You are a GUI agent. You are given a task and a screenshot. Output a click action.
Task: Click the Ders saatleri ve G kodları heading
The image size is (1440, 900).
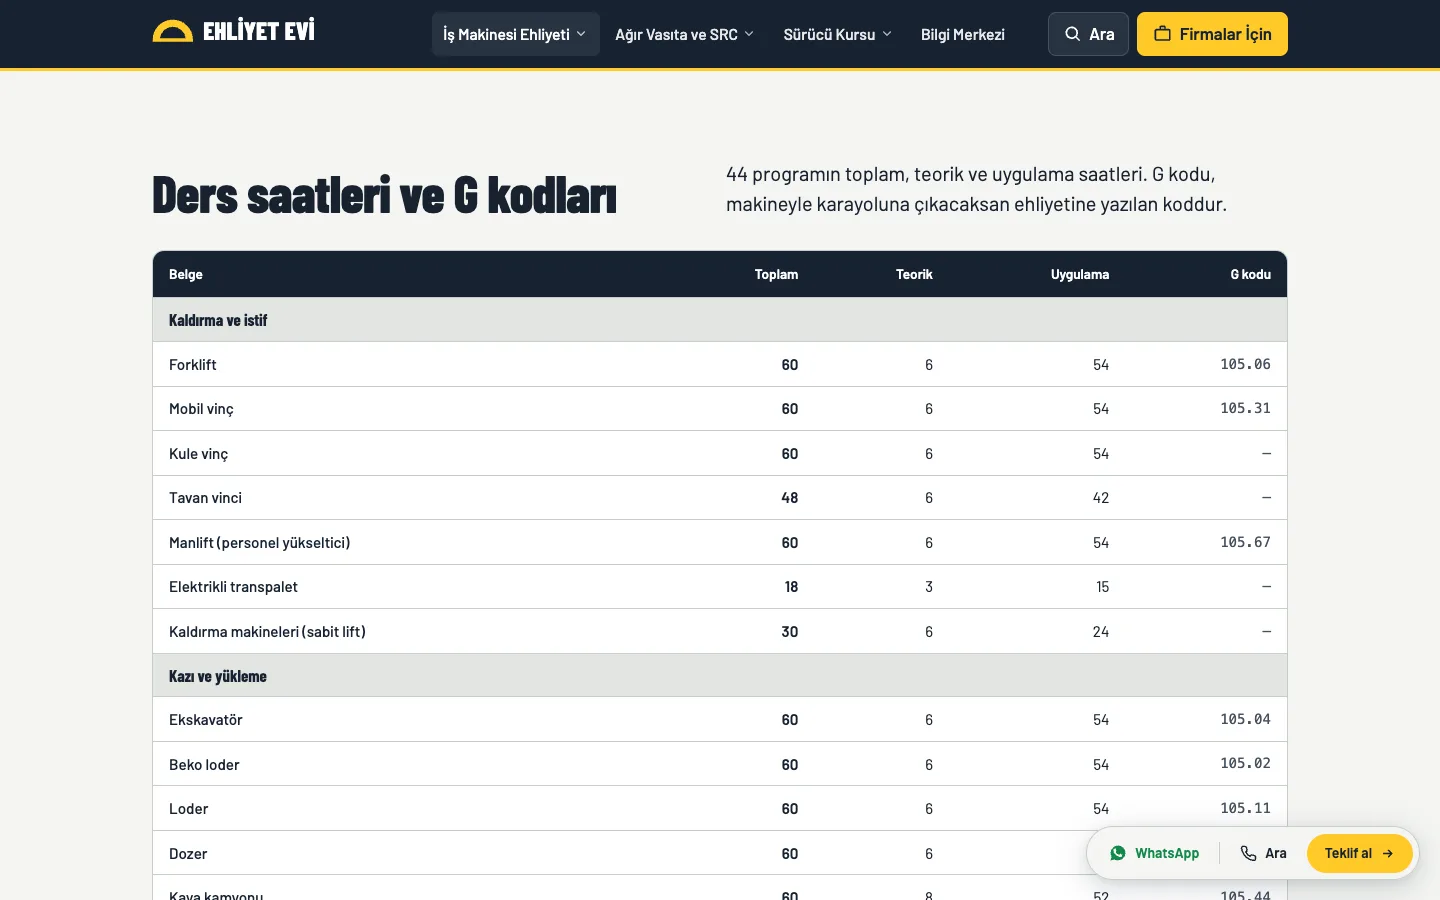(385, 195)
